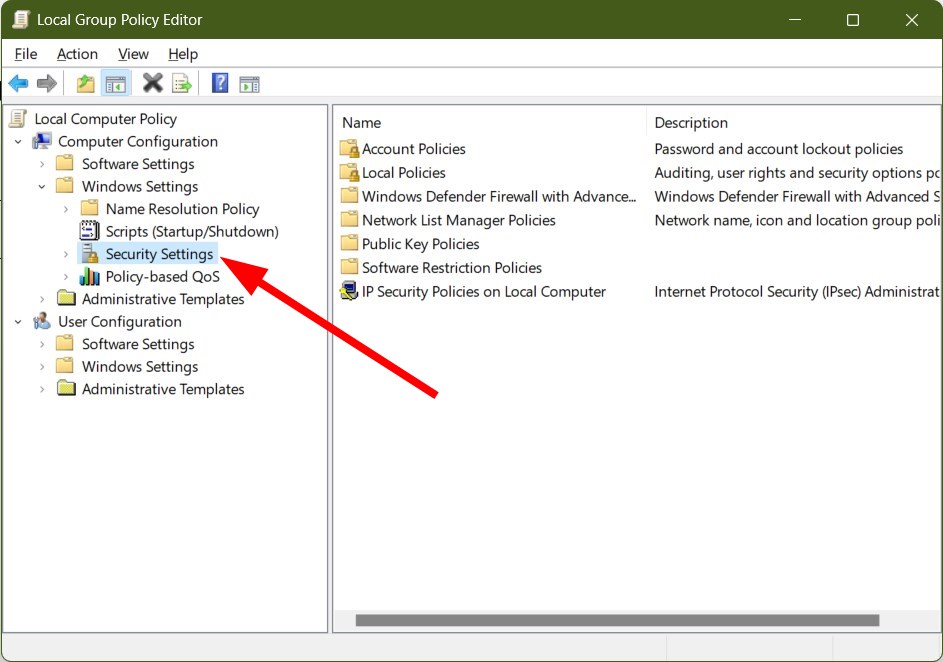Image resolution: width=943 pixels, height=662 pixels.
Task: Collapse the Windows Settings tree node
Action: pos(42,186)
